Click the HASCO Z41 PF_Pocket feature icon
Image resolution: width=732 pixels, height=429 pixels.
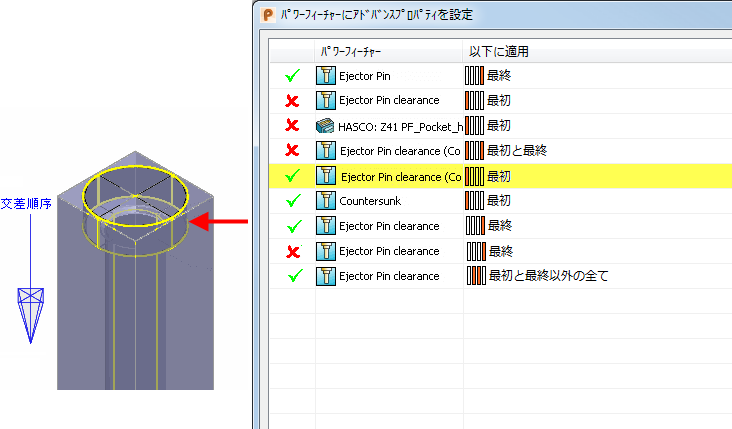click(x=325, y=126)
